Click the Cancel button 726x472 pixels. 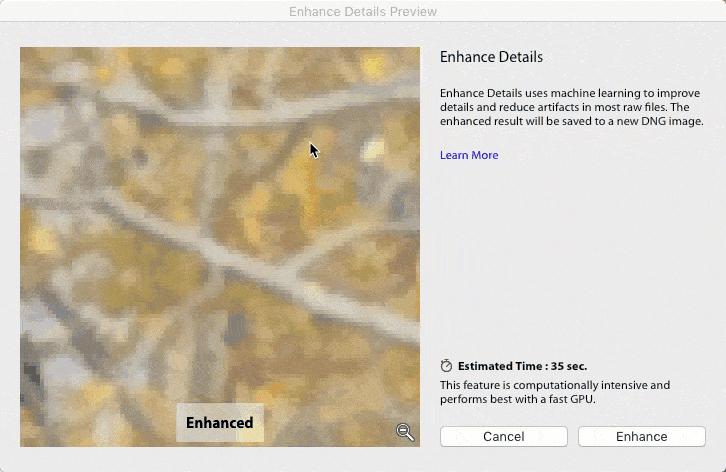504,436
